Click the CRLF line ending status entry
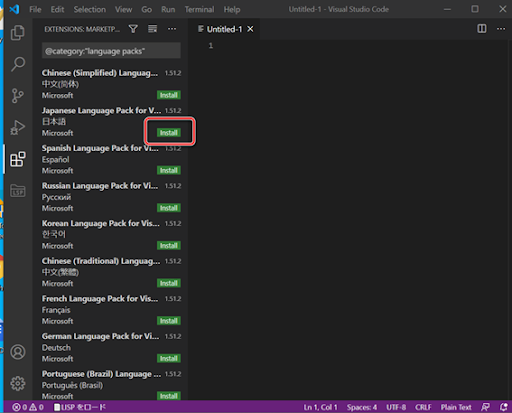 point(423,407)
